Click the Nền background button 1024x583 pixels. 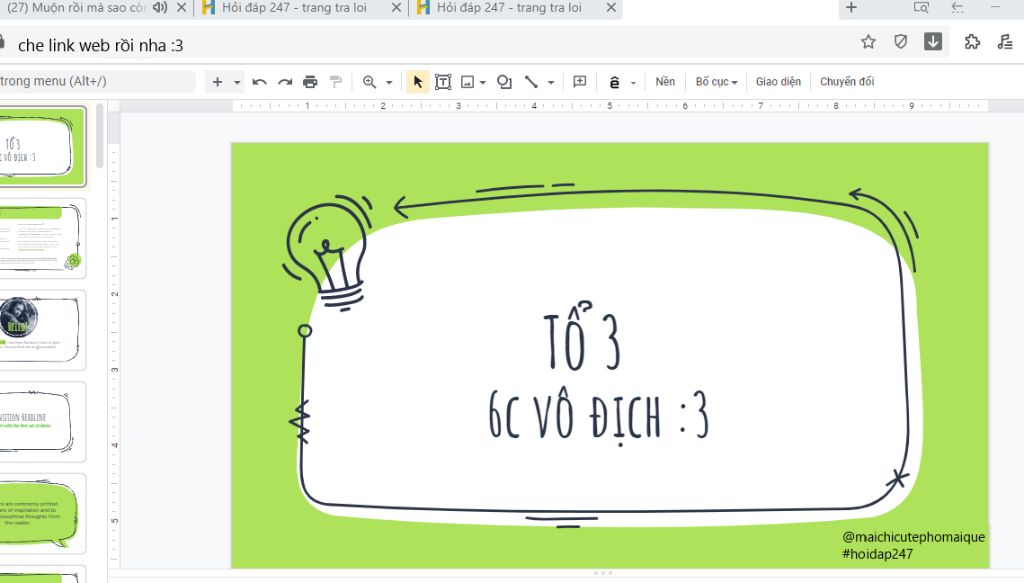tap(665, 82)
